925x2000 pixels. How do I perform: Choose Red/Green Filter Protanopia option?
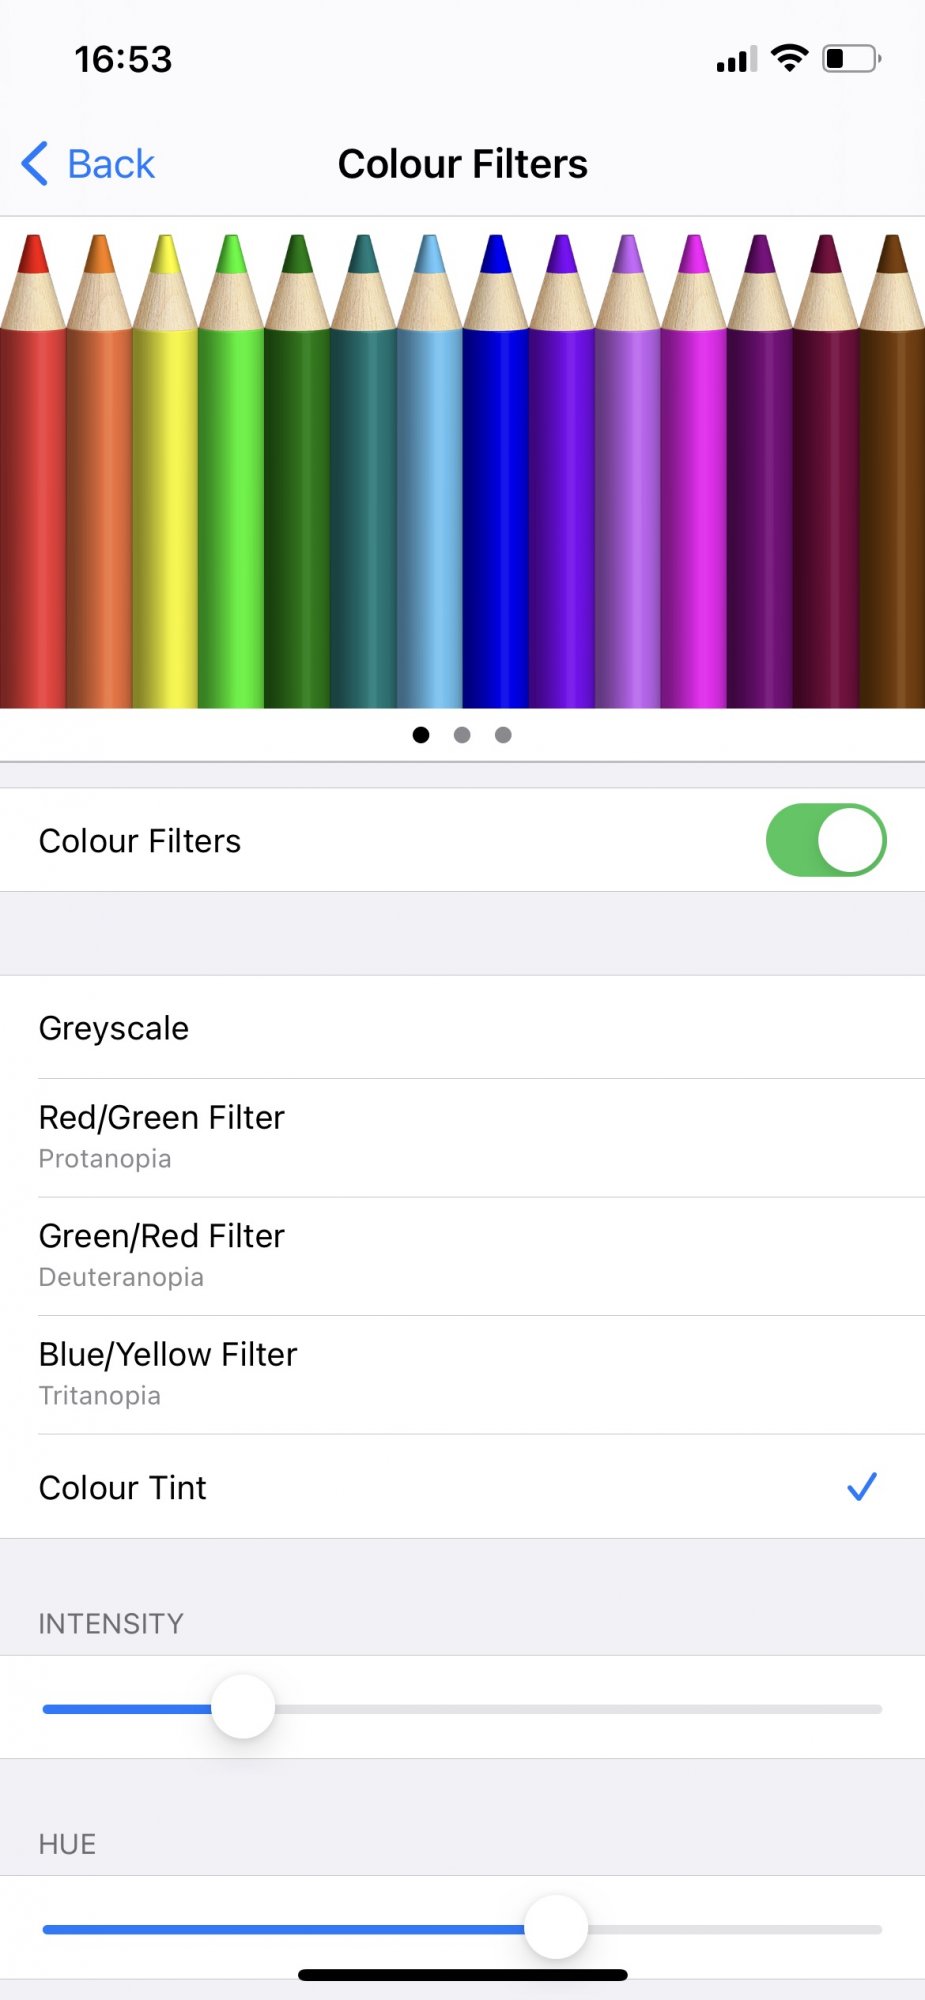462,1137
